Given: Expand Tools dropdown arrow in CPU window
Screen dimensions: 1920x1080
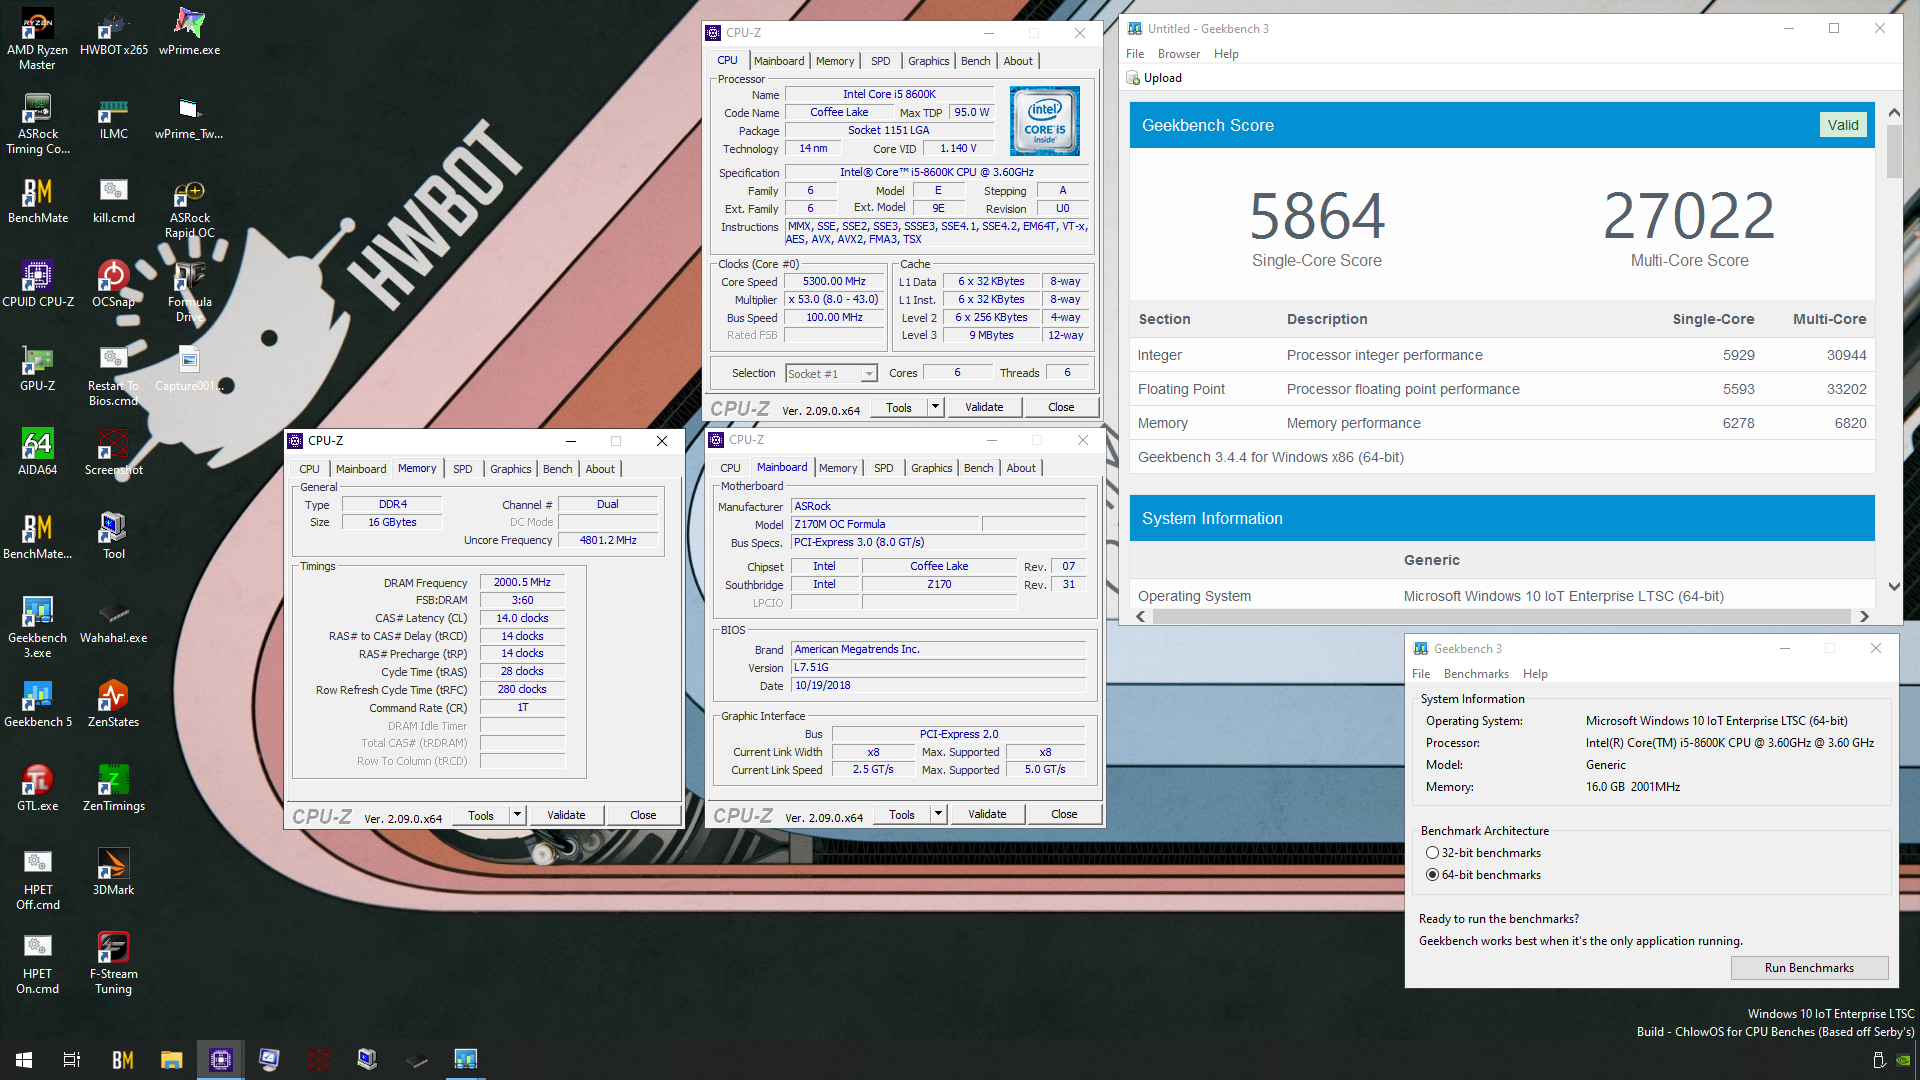Looking at the screenshot, I should click(x=935, y=407).
